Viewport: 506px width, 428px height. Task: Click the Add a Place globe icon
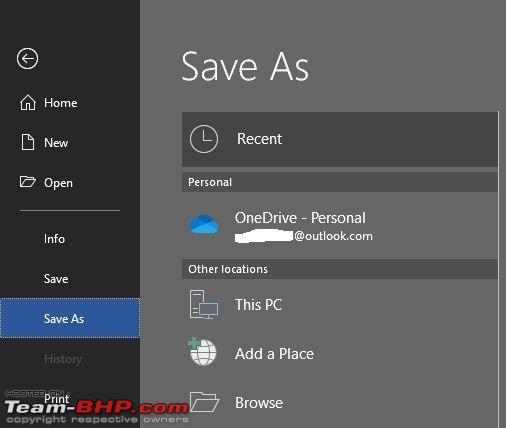point(203,351)
